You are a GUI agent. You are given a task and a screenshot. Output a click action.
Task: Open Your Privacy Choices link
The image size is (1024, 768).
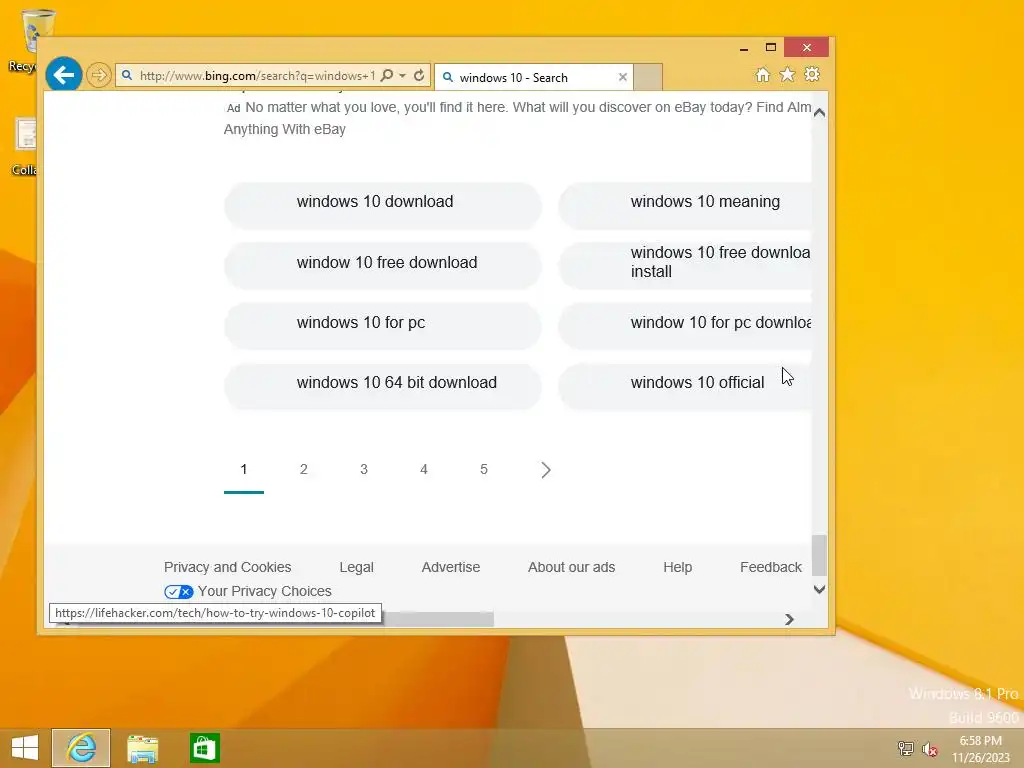[x=264, y=591]
